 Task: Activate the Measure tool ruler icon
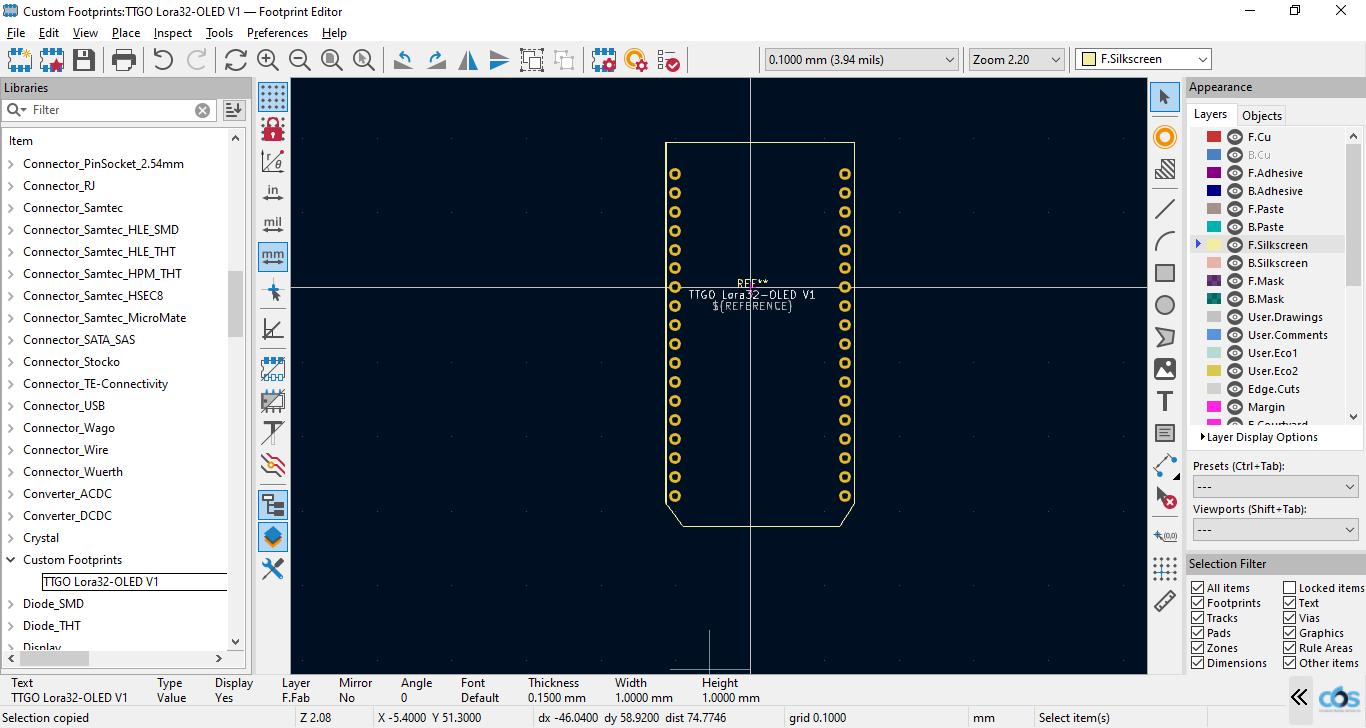[1165, 601]
